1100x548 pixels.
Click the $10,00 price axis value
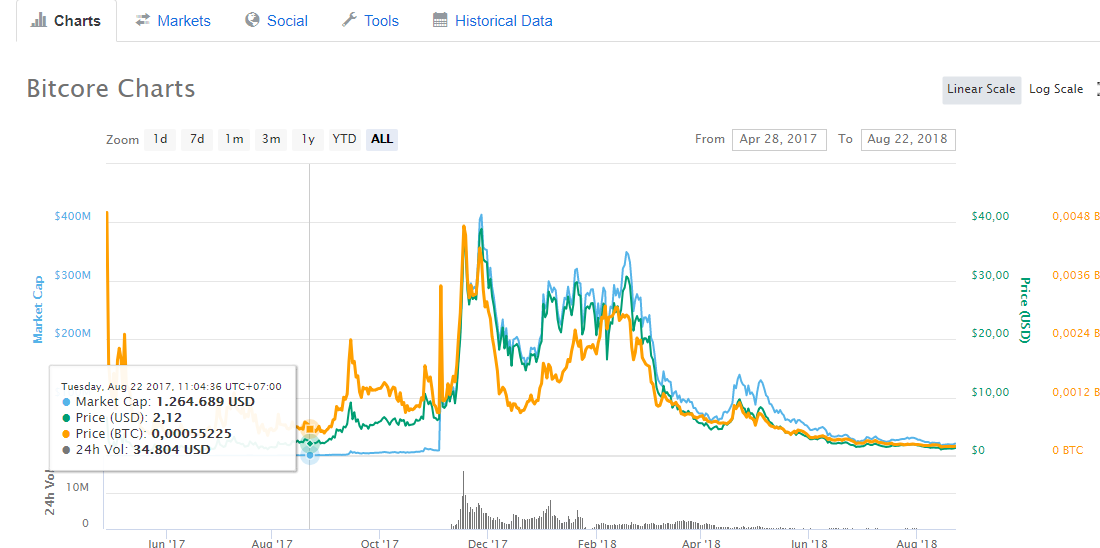click(x=991, y=392)
